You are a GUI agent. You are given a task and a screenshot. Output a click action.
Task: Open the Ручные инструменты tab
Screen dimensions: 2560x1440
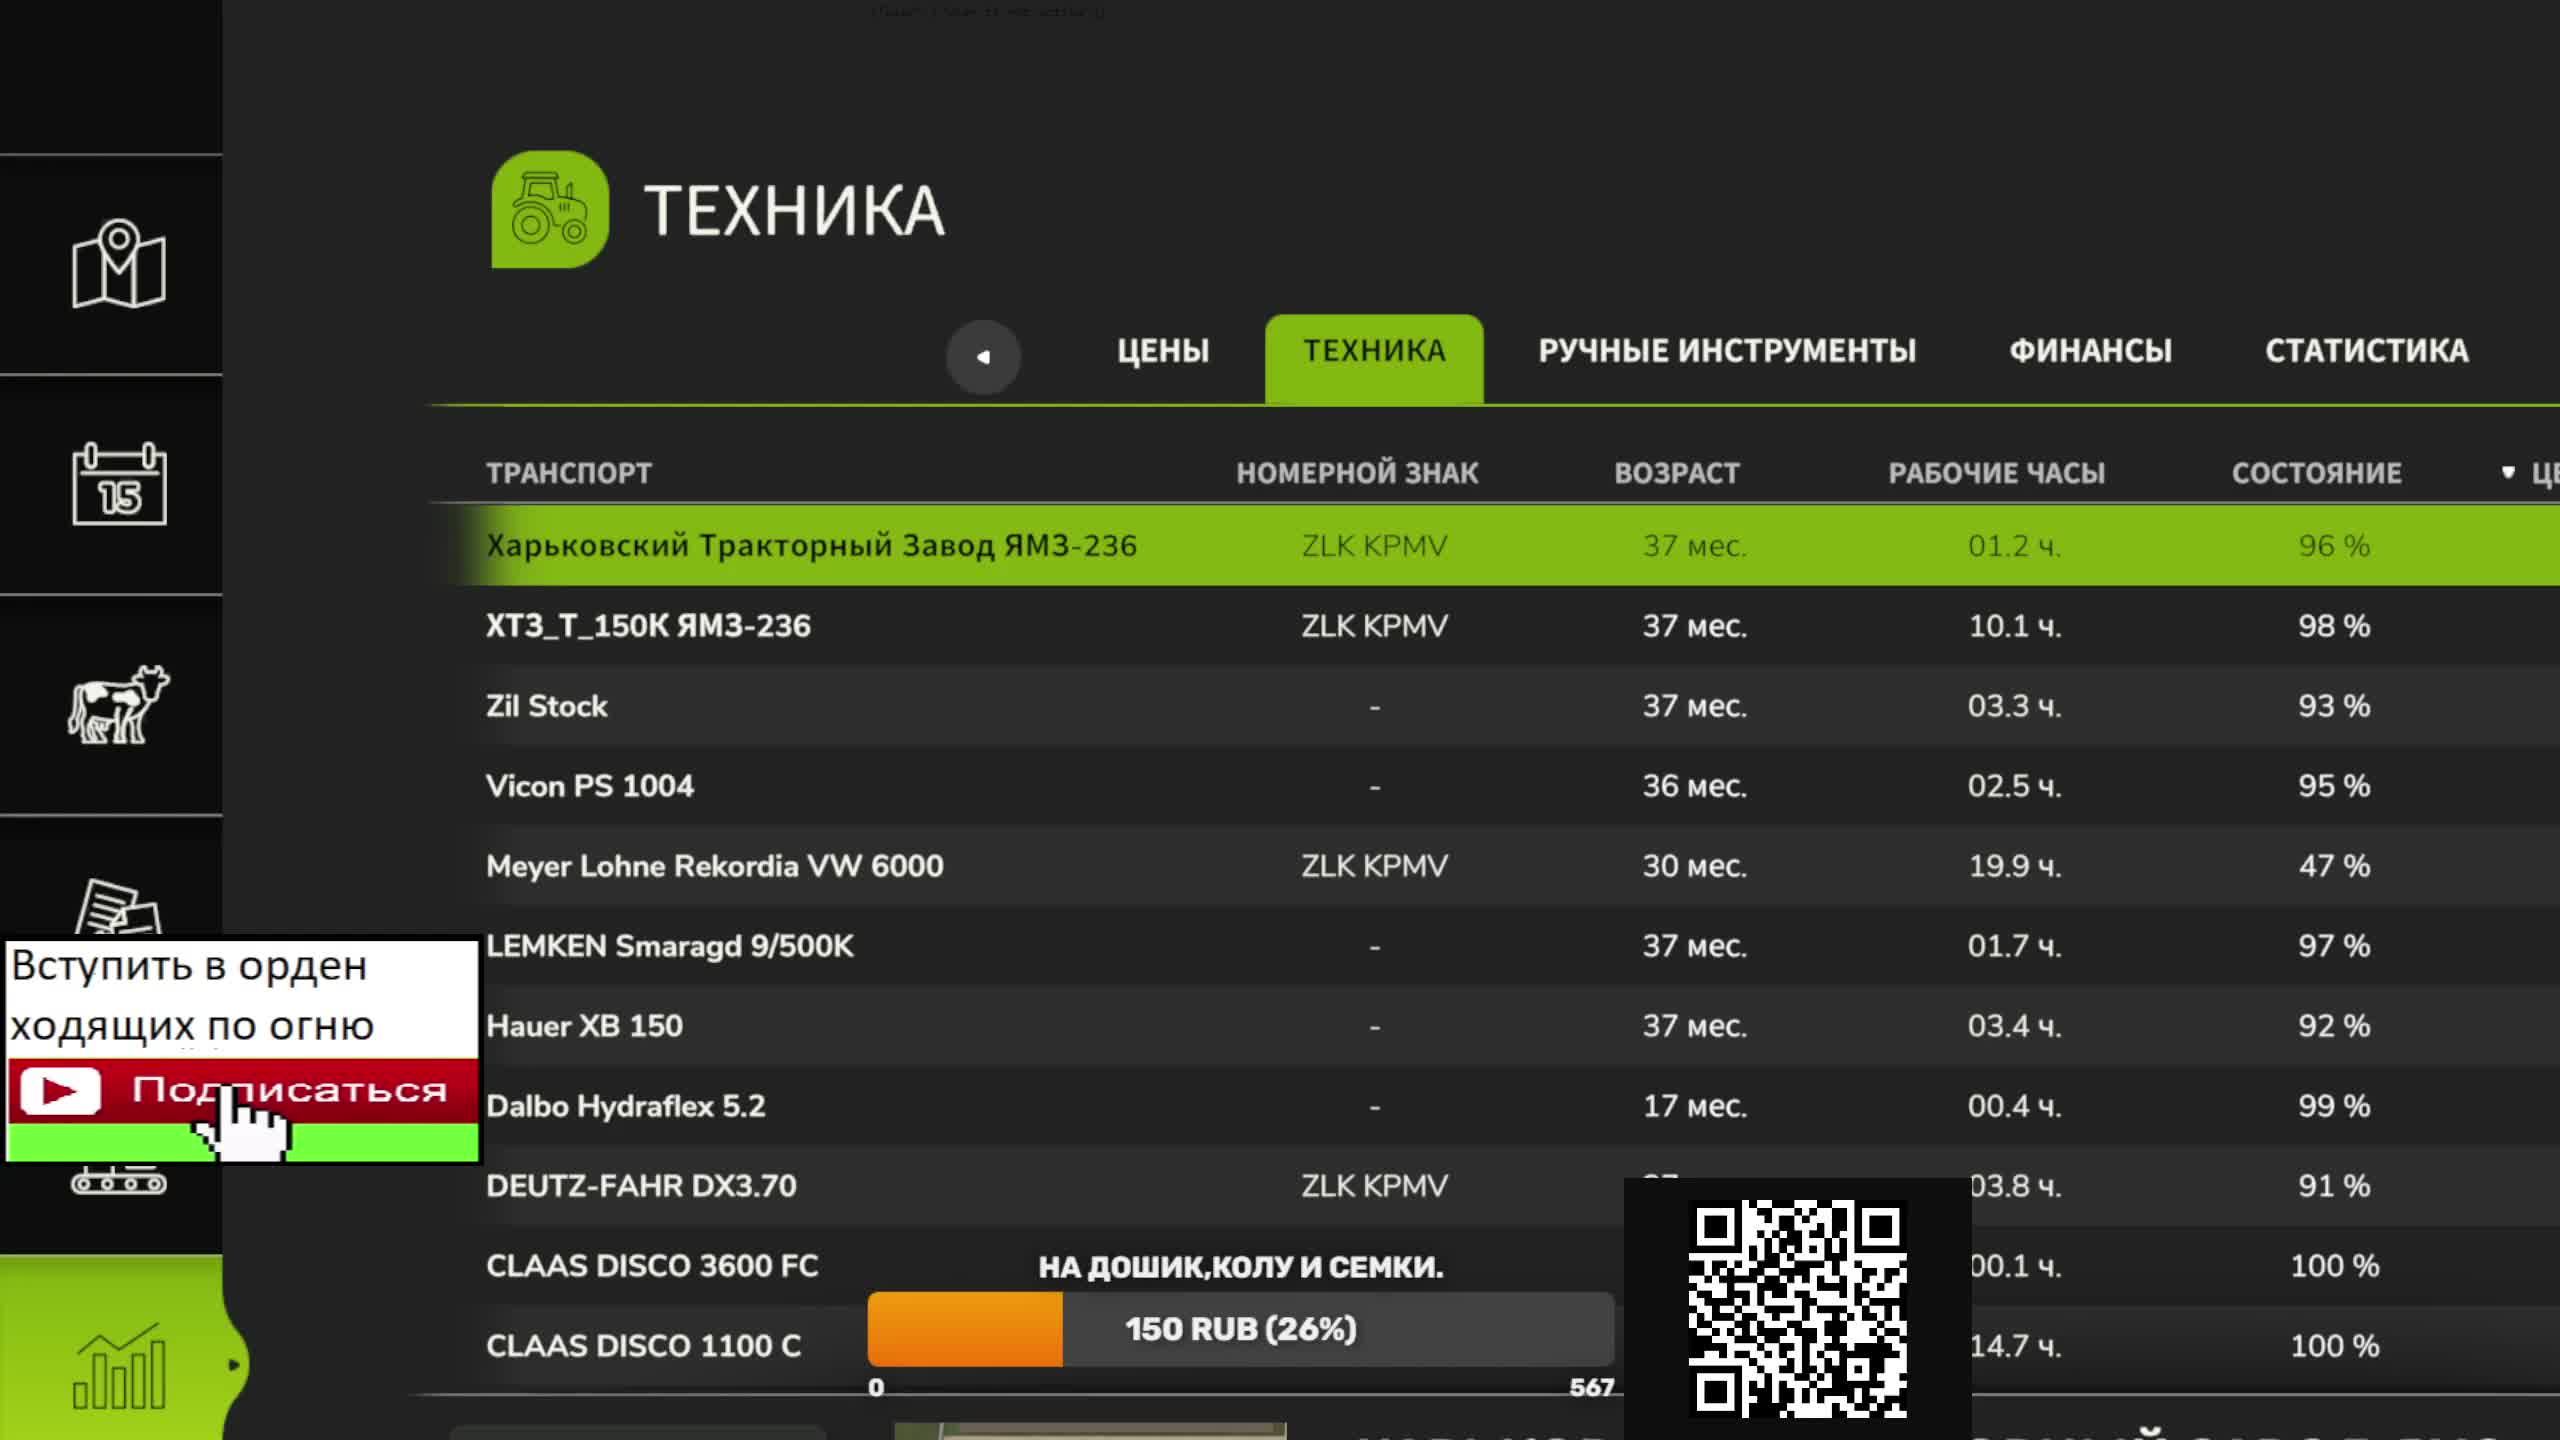tap(1727, 351)
